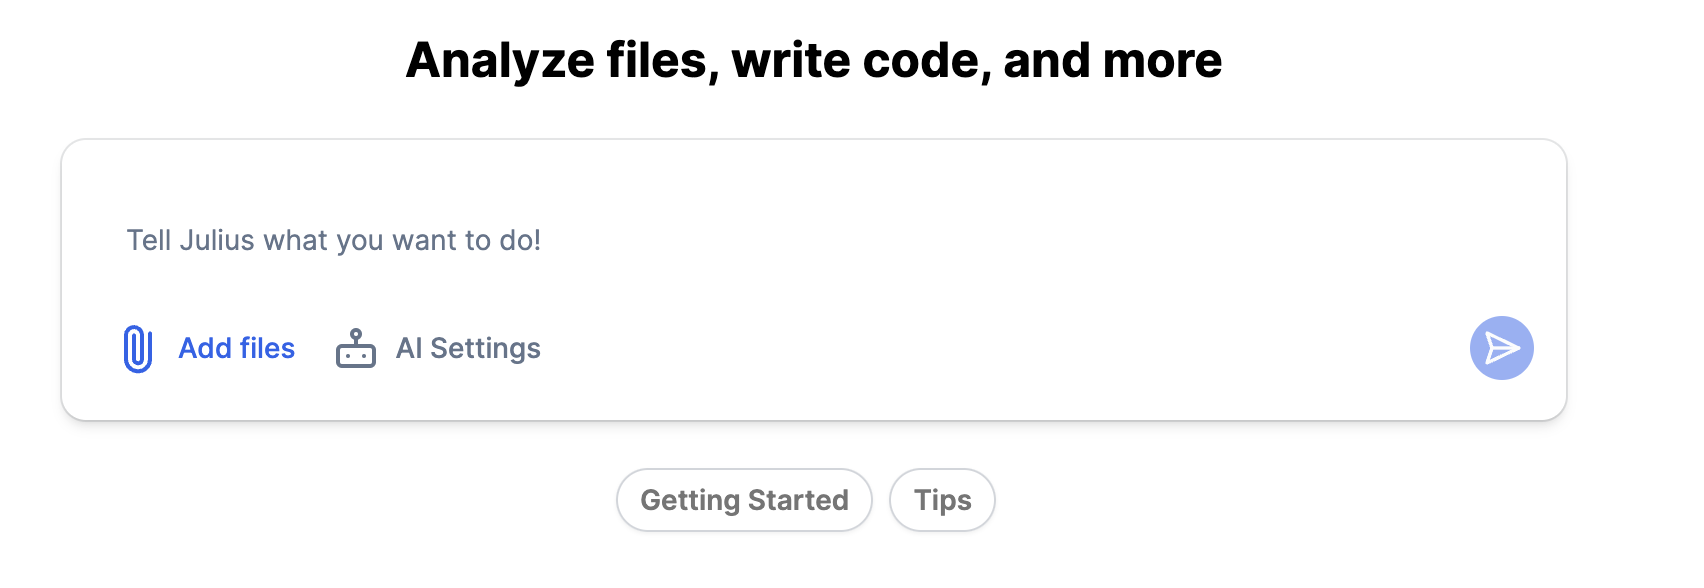Open AI configuration via the robot icon

click(356, 349)
